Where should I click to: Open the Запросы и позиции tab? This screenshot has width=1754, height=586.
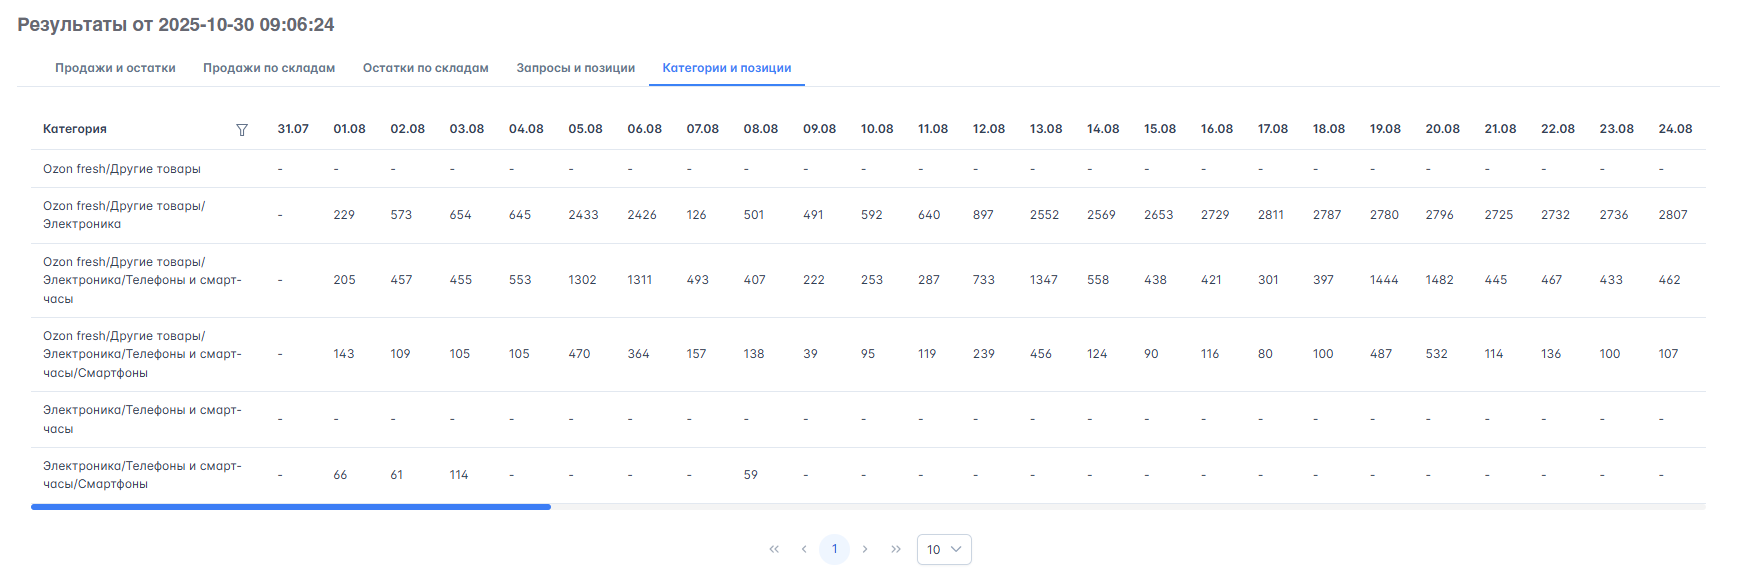(576, 68)
